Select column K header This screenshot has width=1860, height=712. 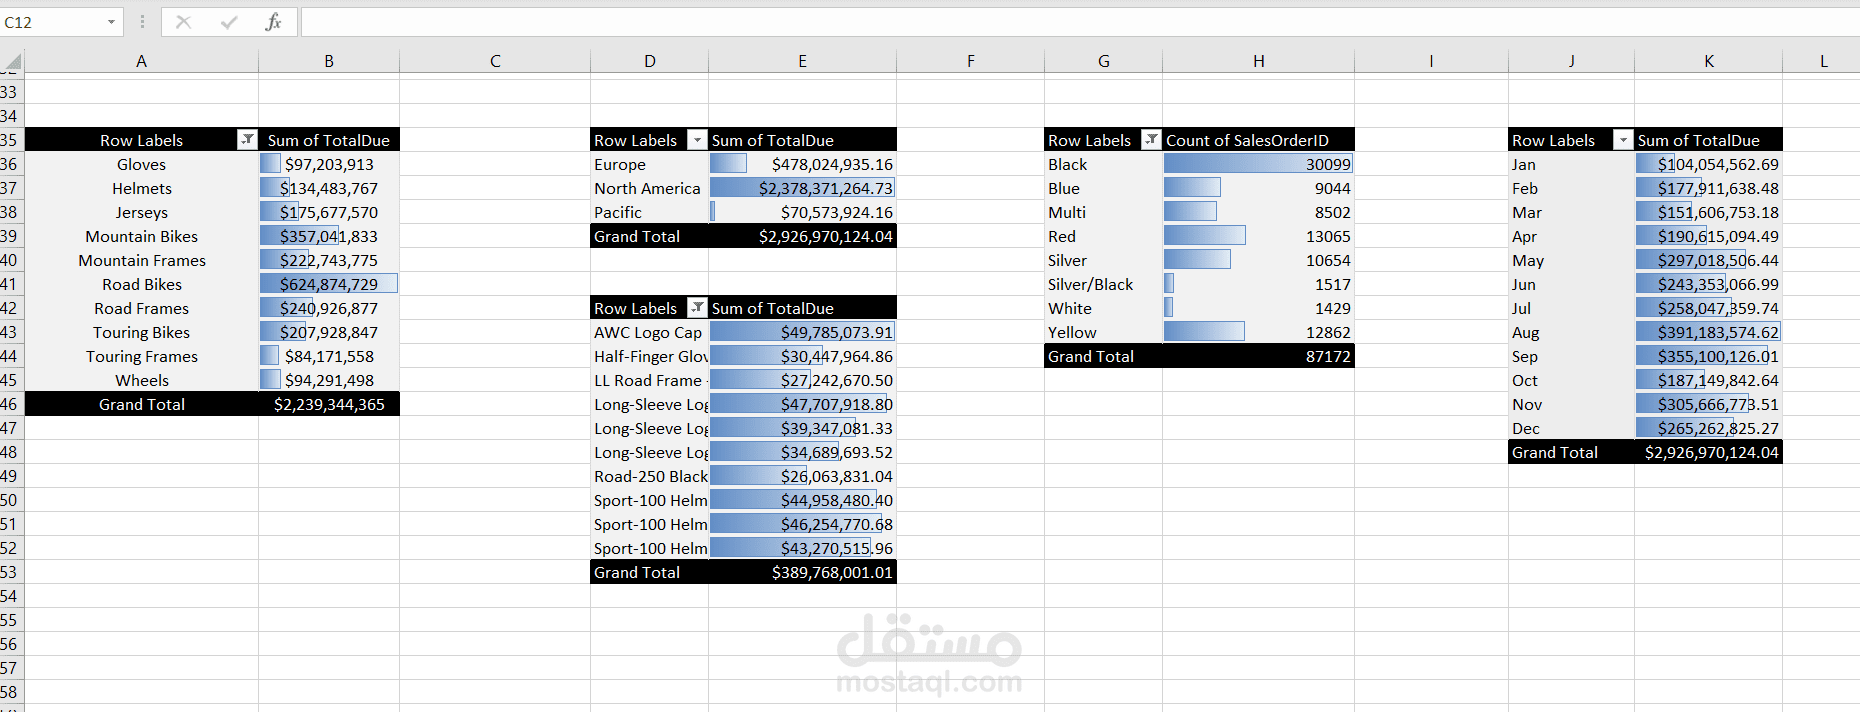tap(1708, 61)
